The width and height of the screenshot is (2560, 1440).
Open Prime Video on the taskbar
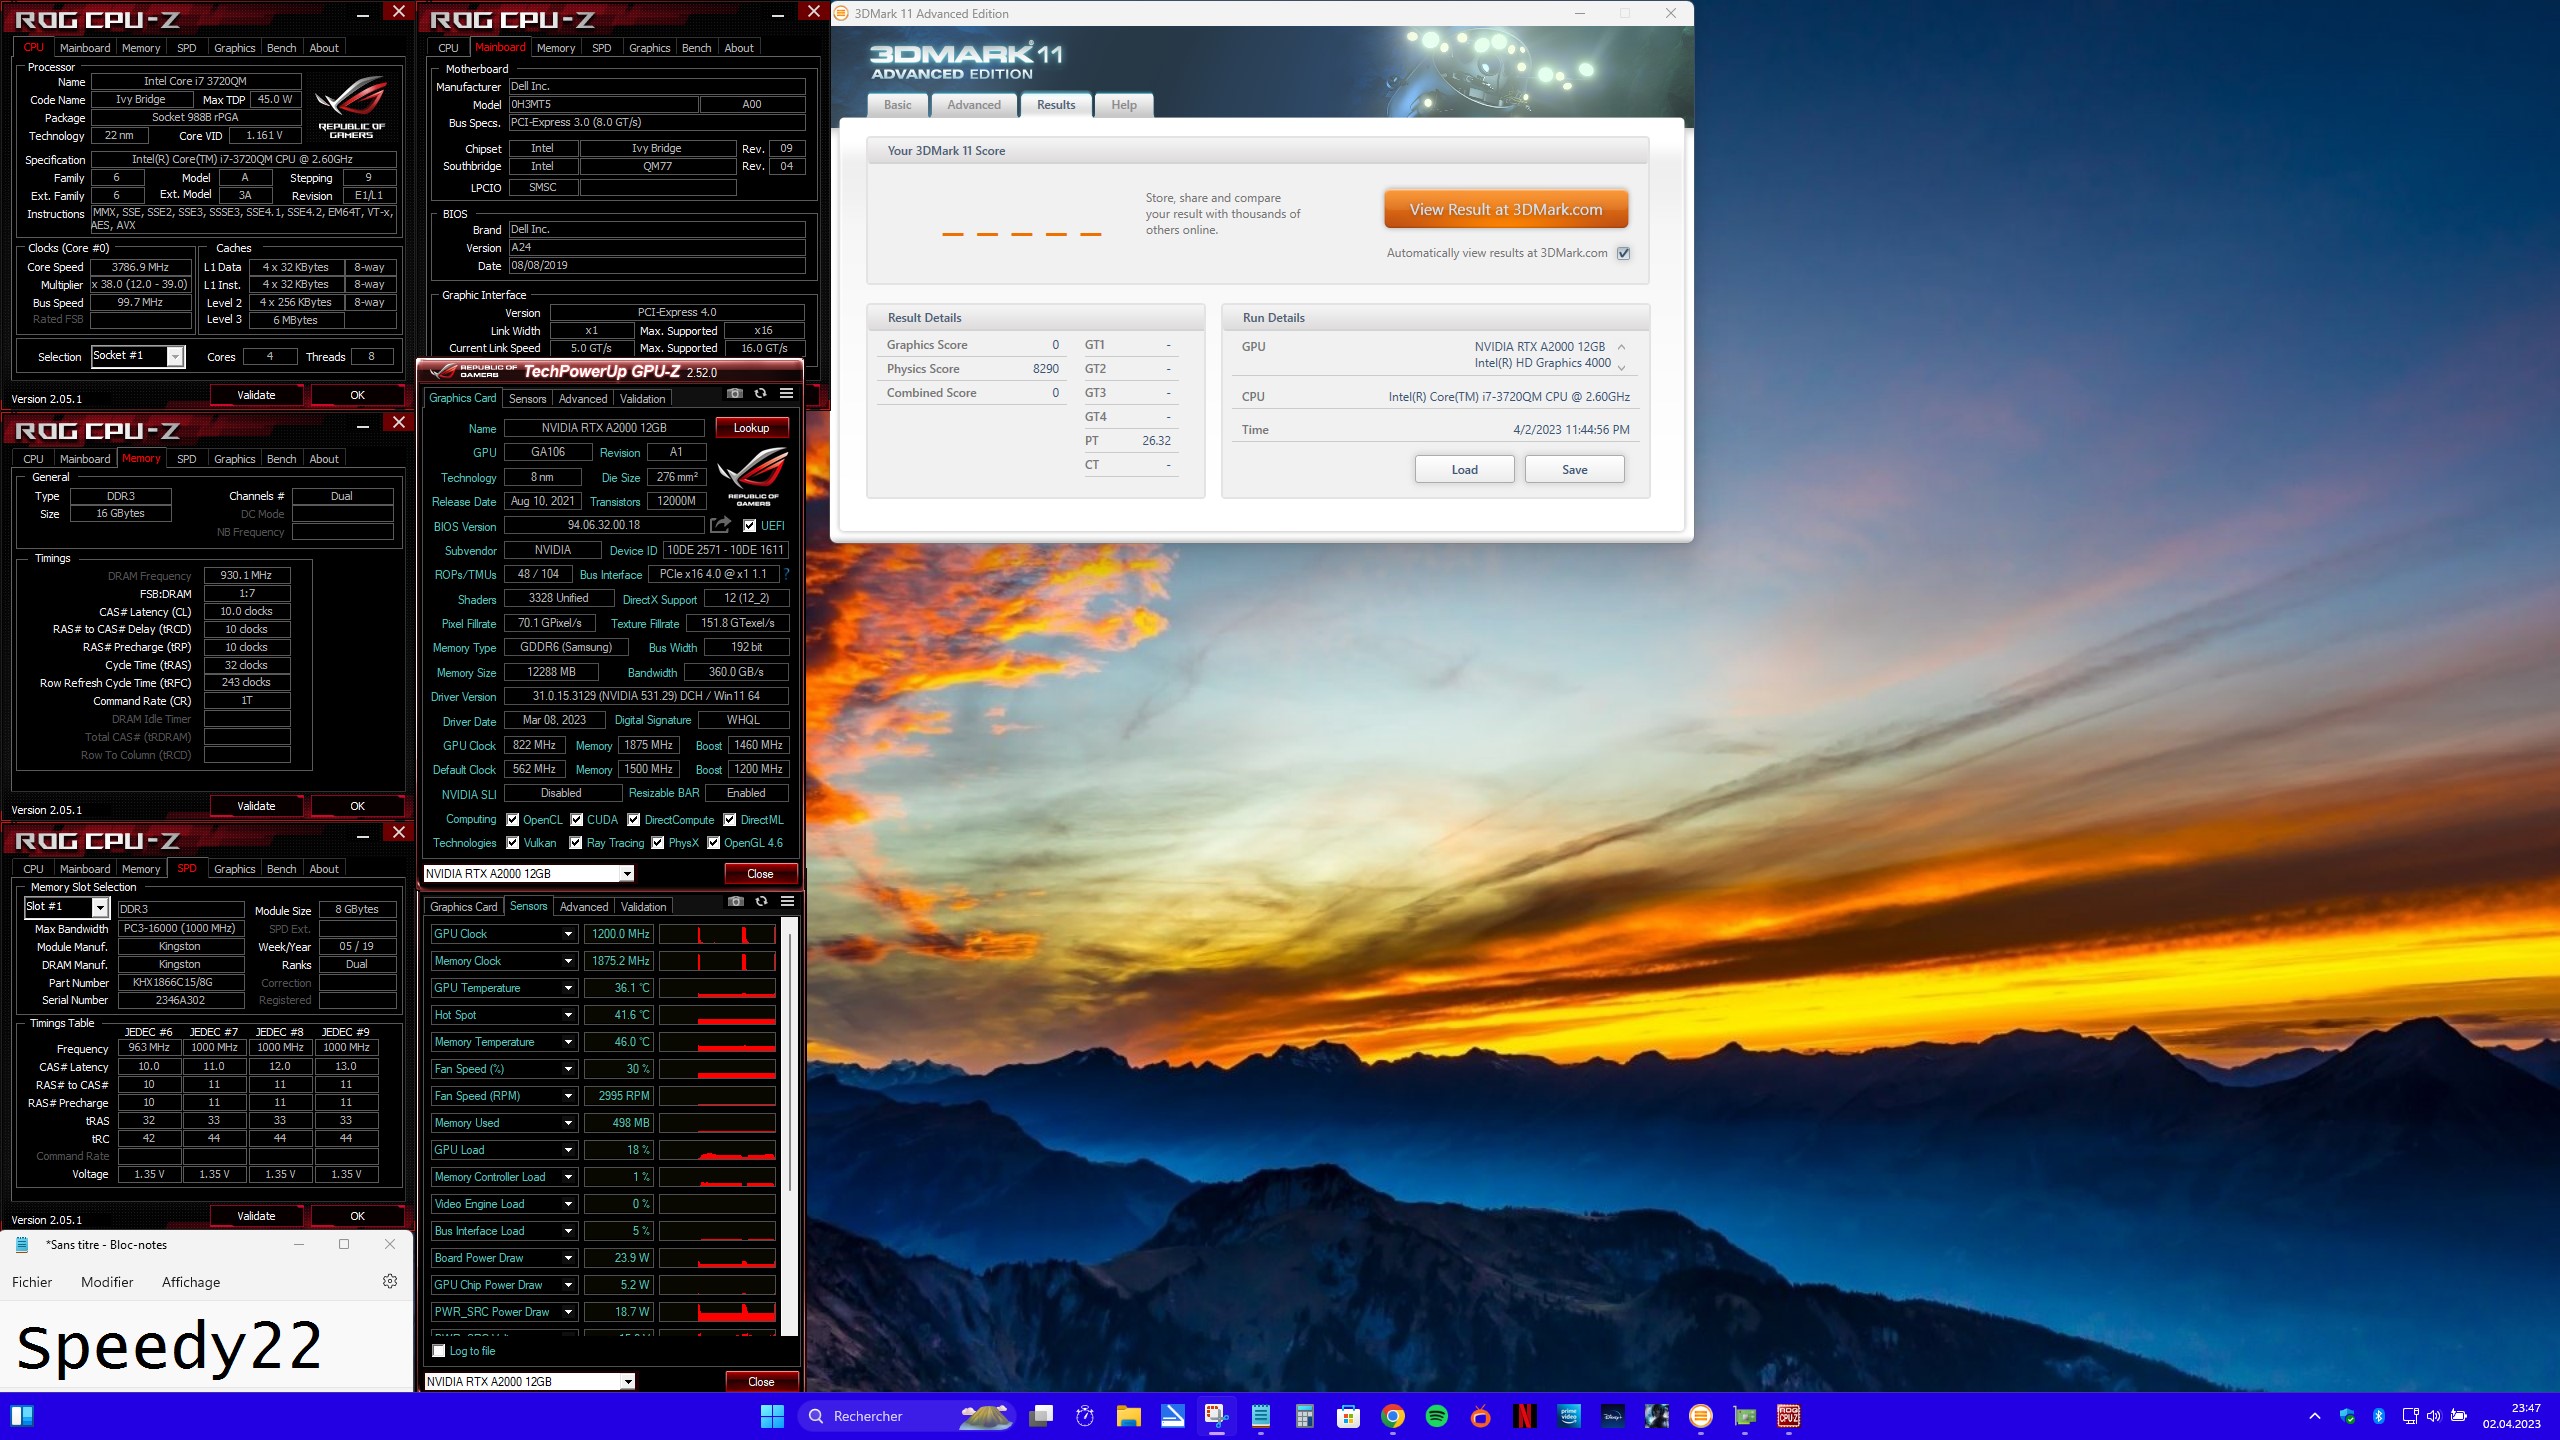click(x=1569, y=1416)
